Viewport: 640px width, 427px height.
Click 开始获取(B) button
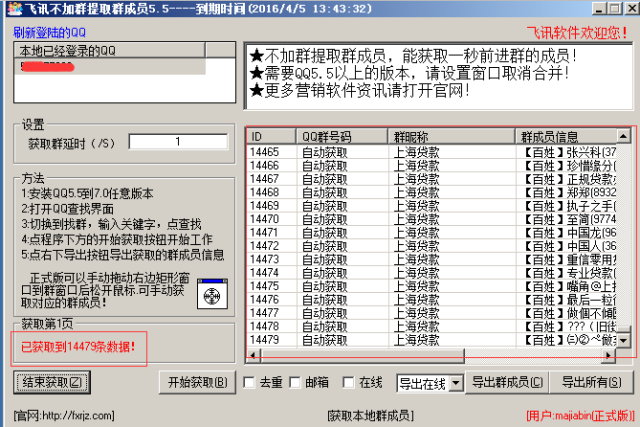click(198, 383)
